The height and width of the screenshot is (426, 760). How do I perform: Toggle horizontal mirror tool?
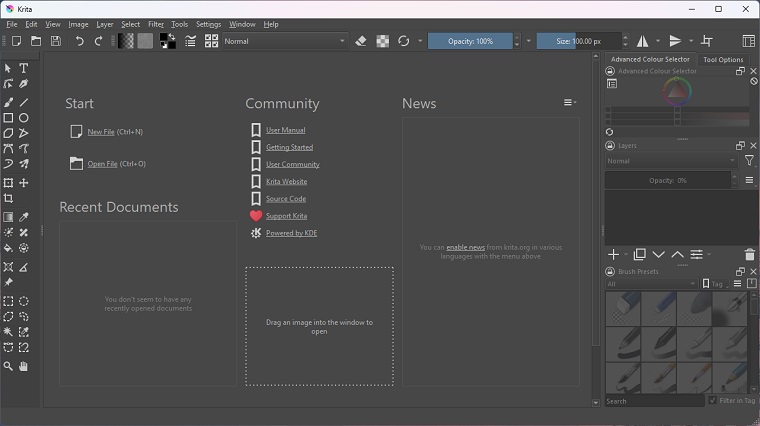[x=643, y=41]
